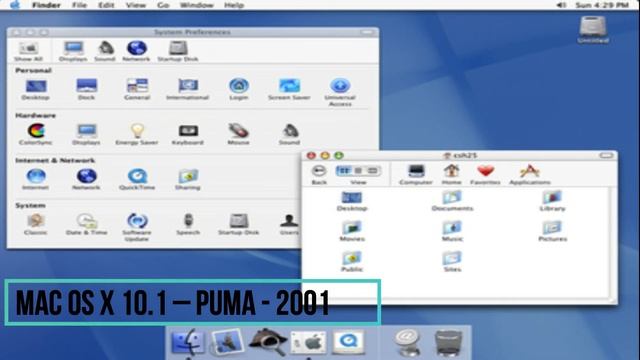Open Sound pane in Hardware section
Image resolution: width=640 pixels, height=360 pixels.
click(x=289, y=134)
